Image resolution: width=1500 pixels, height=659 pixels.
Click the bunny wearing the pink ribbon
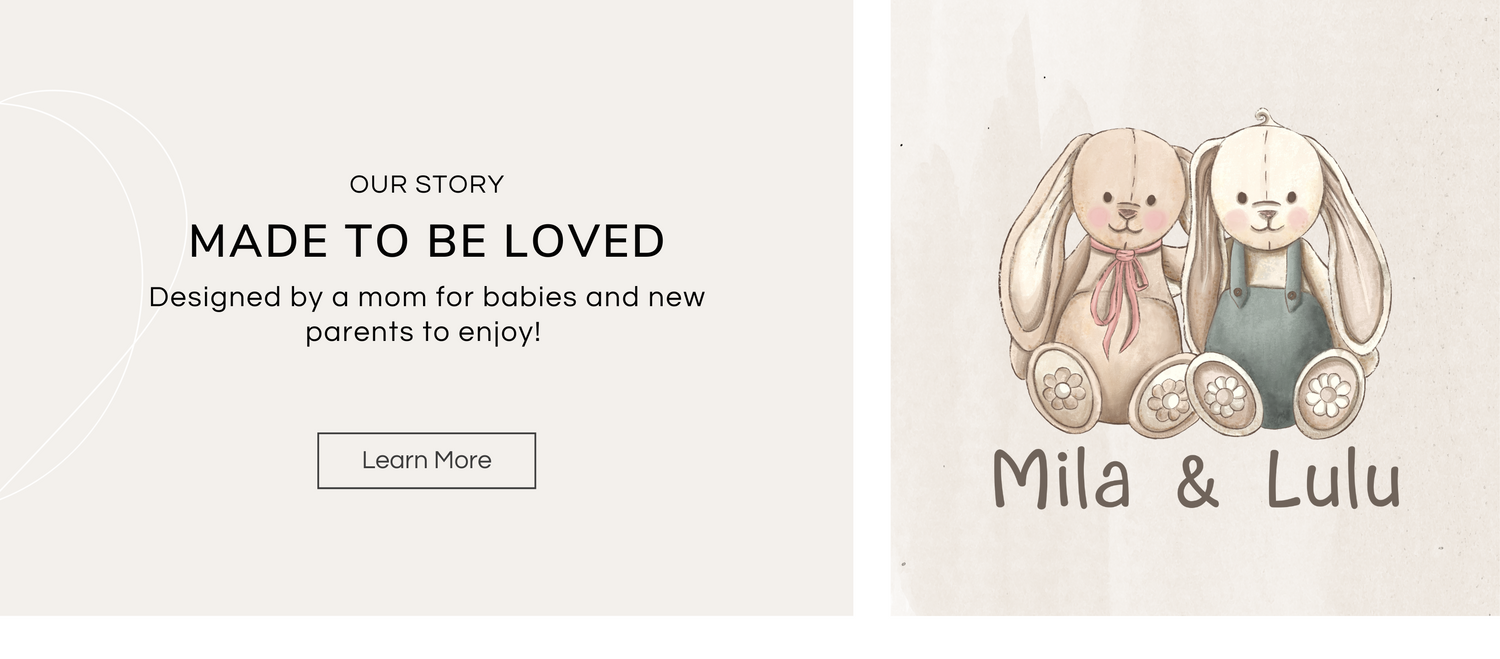(1110, 300)
